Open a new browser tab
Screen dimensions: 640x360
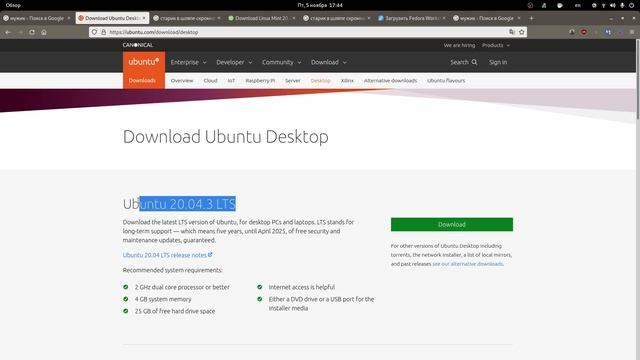click(x=531, y=18)
